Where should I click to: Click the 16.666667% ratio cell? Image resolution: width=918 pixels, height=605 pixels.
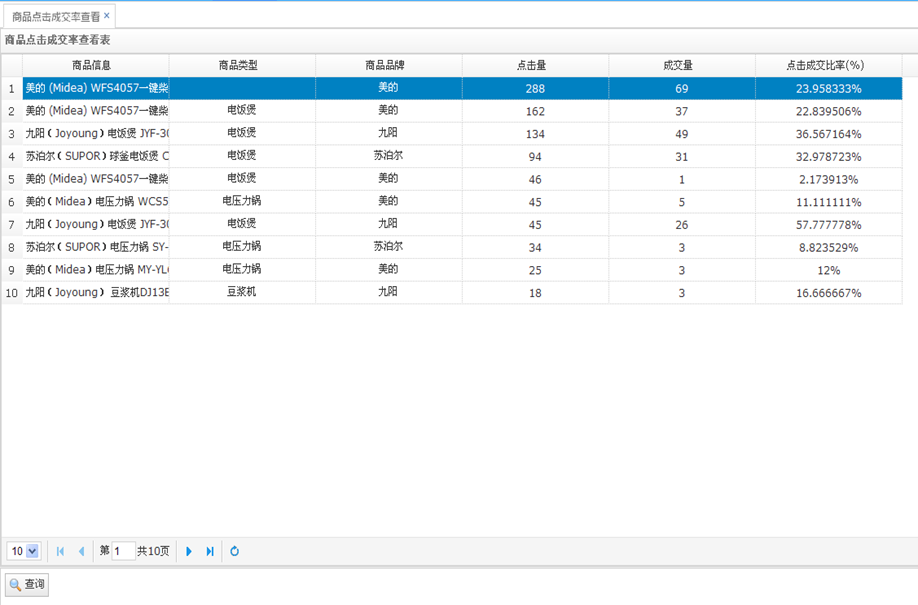[828, 292]
